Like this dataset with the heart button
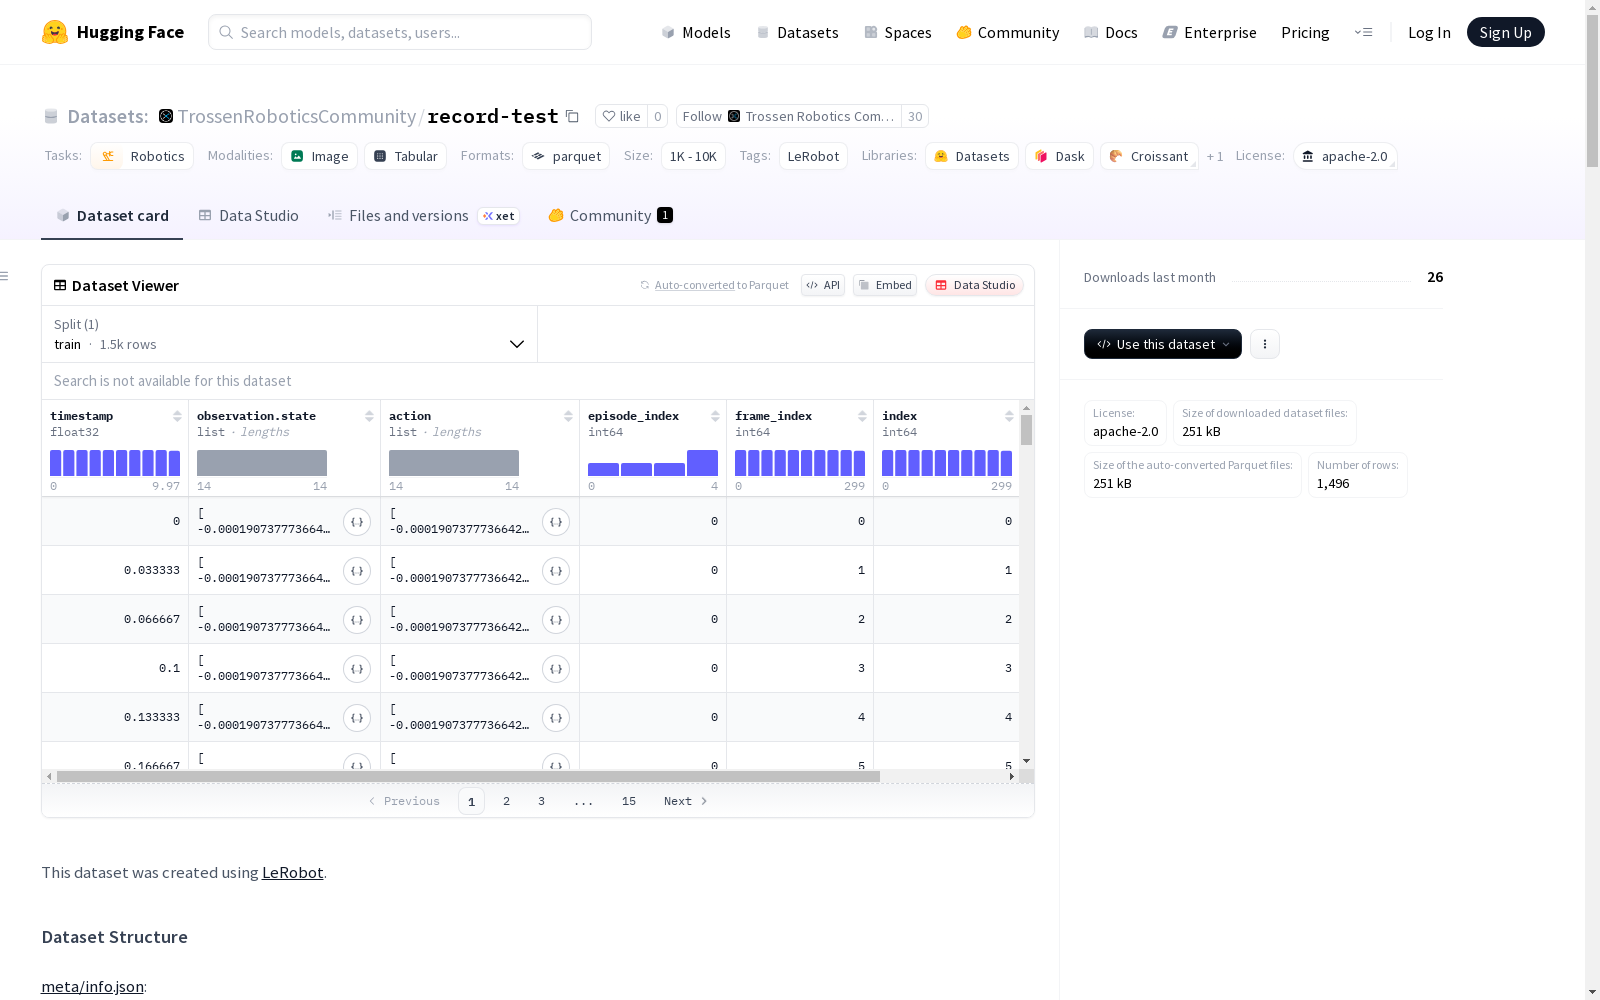The width and height of the screenshot is (1600, 1000). coord(621,116)
